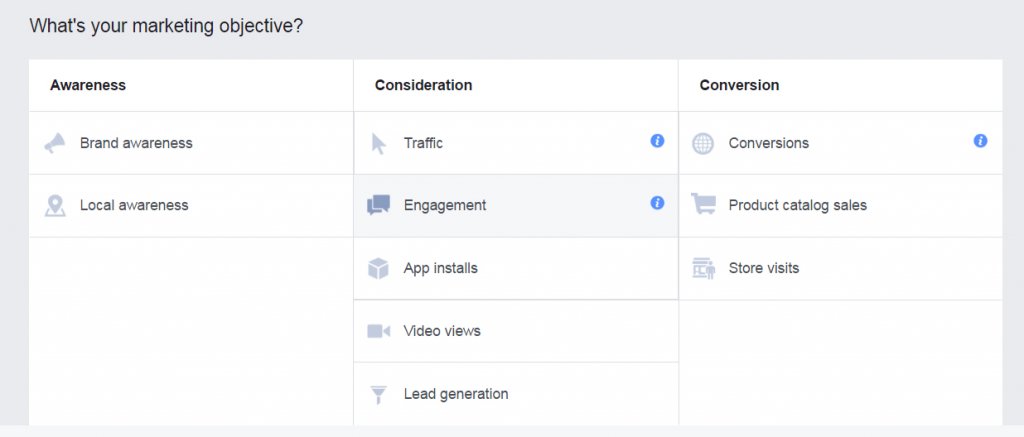Click the Traffic cursor arrow icon
Image resolution: width=1024 pixels, height=437 pixels.
click(378, 143)
